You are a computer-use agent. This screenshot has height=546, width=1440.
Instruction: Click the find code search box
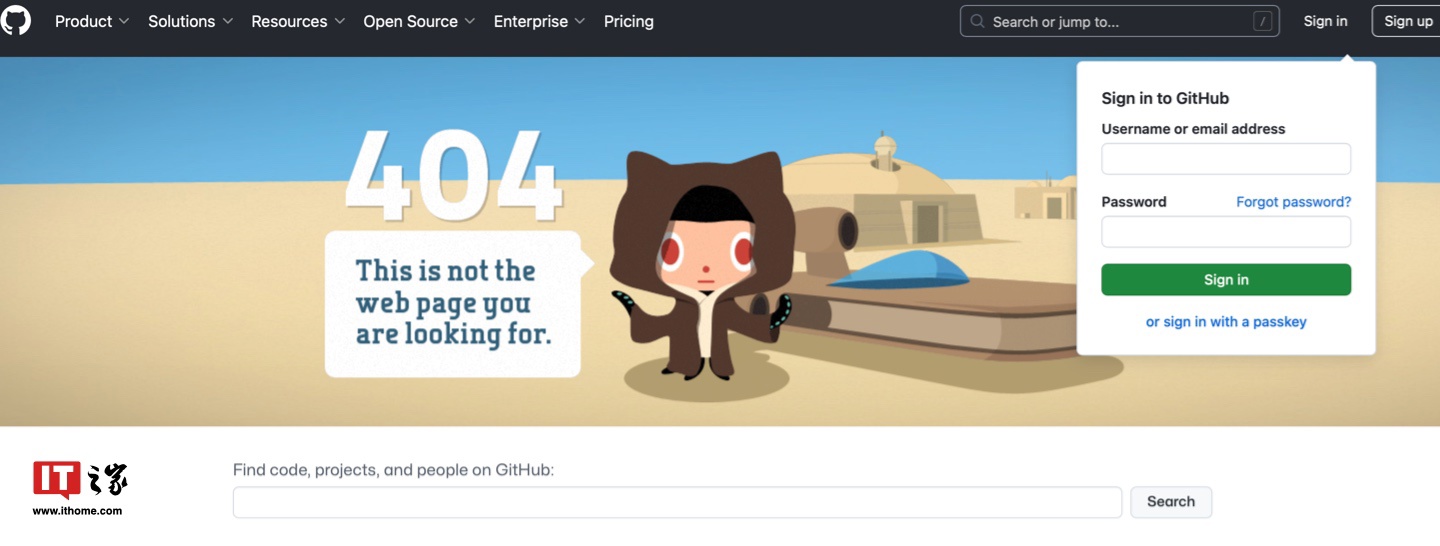(x=677, y=502)
